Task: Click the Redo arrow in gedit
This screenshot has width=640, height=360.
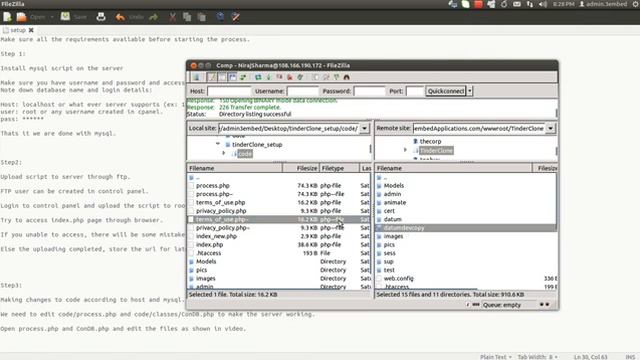Action: 153,17
